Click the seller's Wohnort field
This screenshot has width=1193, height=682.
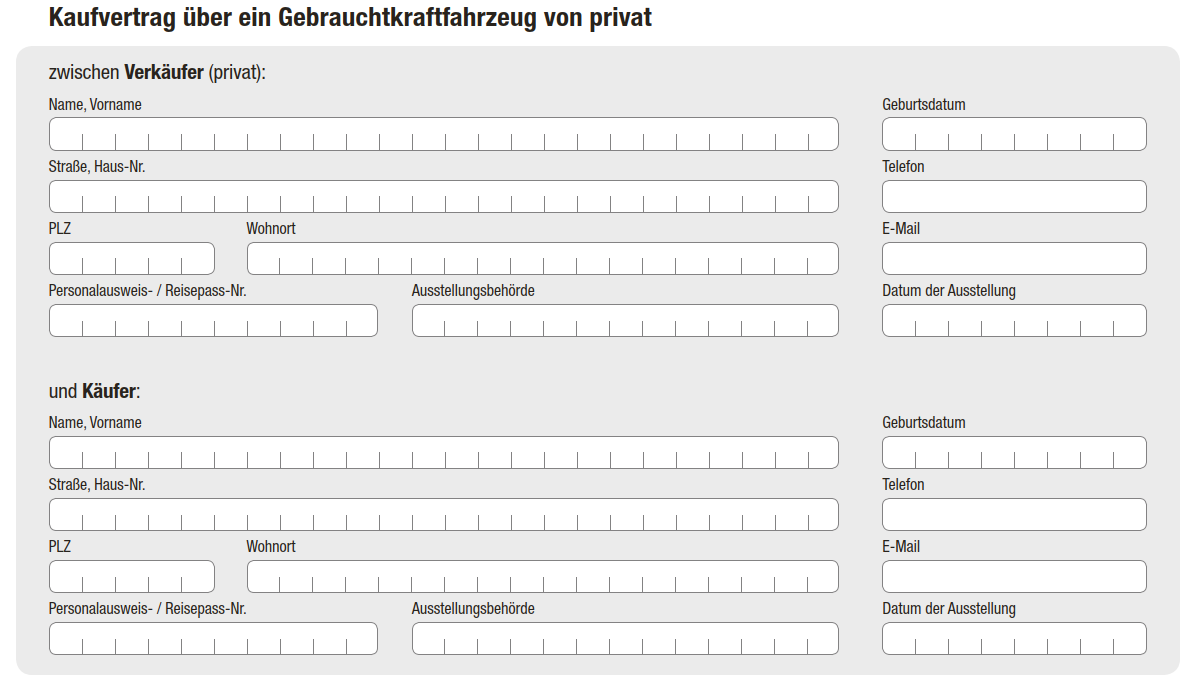[x=542, y=259]
